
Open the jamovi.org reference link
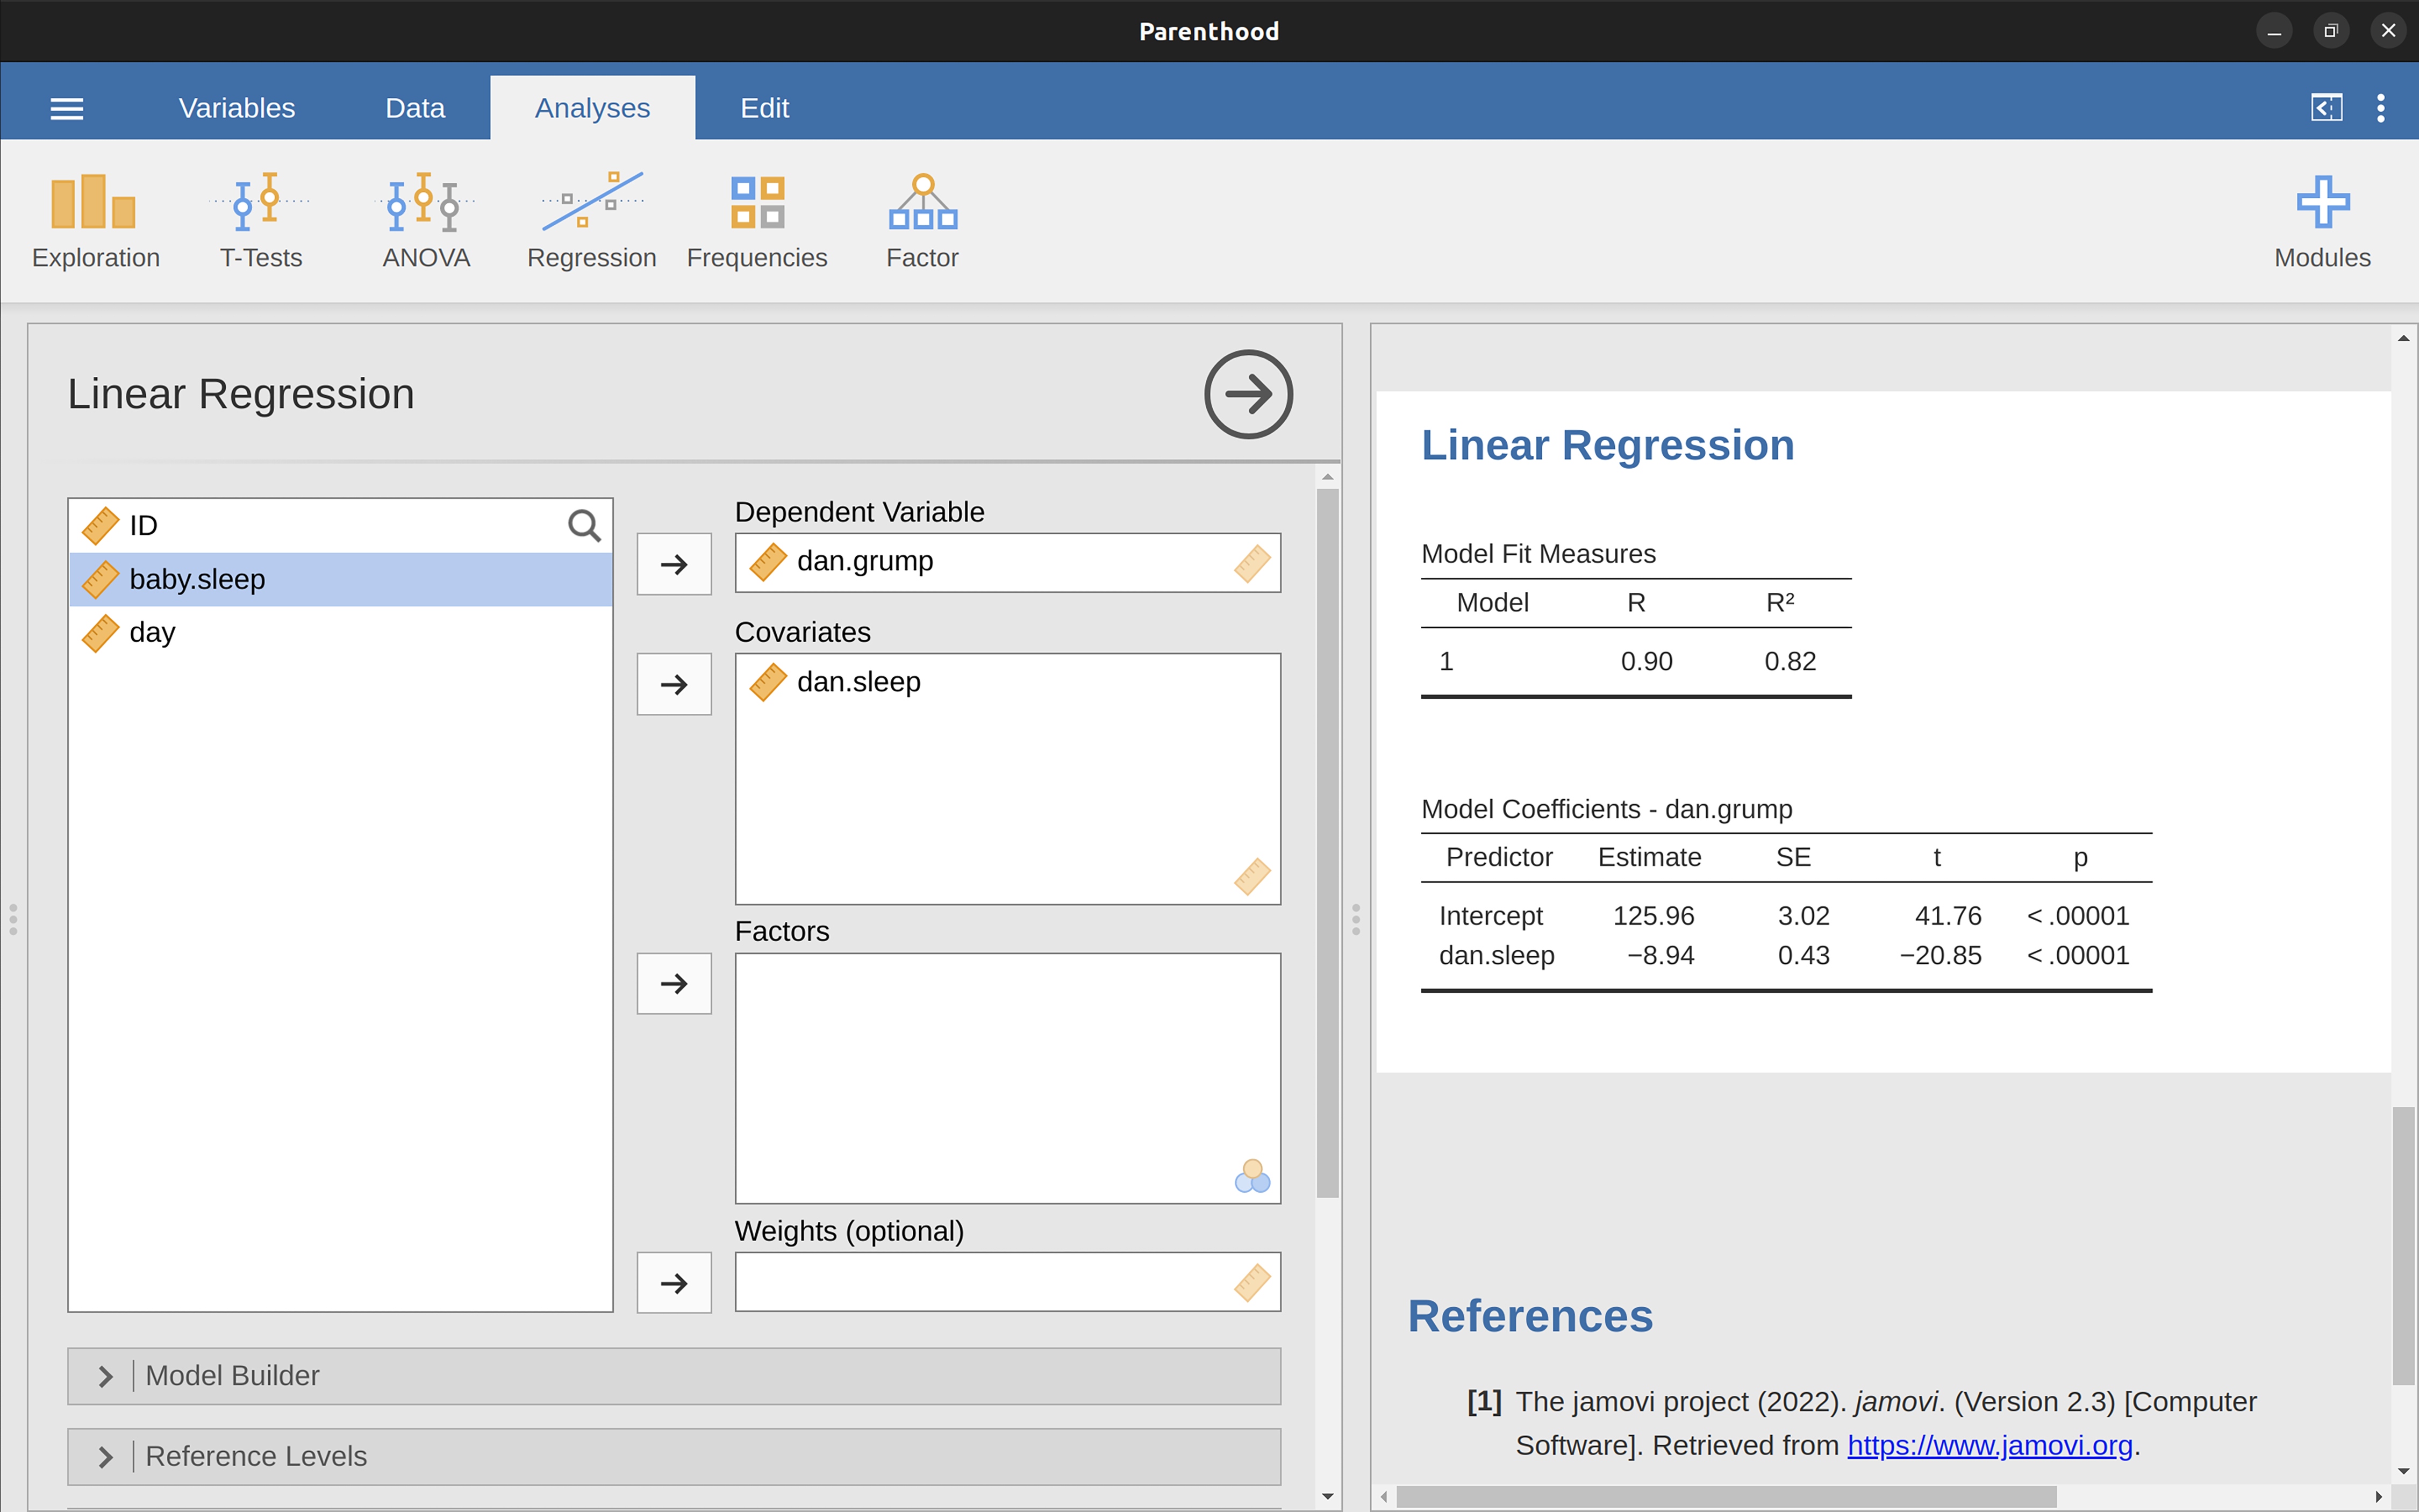click(1989, 1445)
